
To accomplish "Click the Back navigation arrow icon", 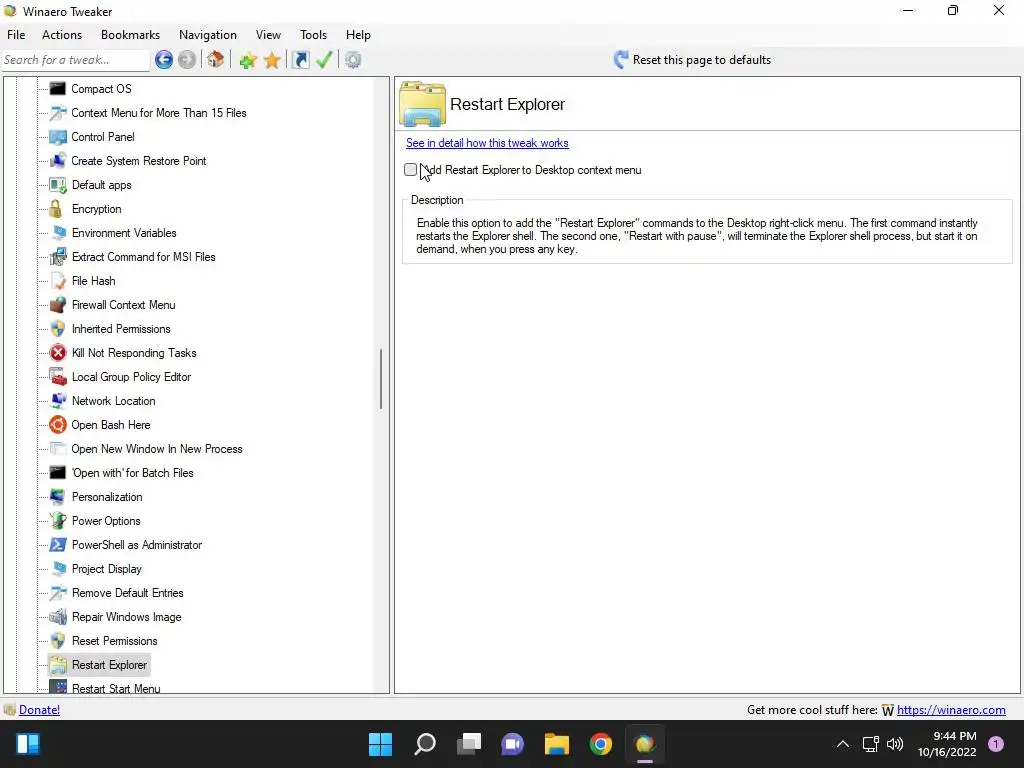I will tap(164, 60).
